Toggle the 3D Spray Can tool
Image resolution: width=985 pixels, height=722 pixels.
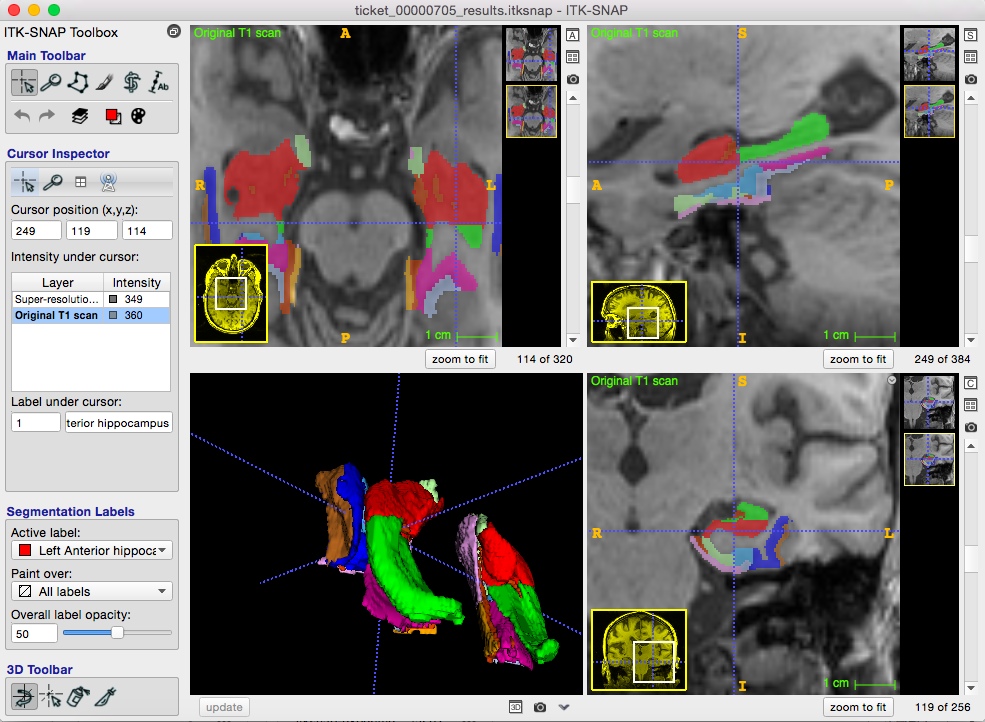79,696
